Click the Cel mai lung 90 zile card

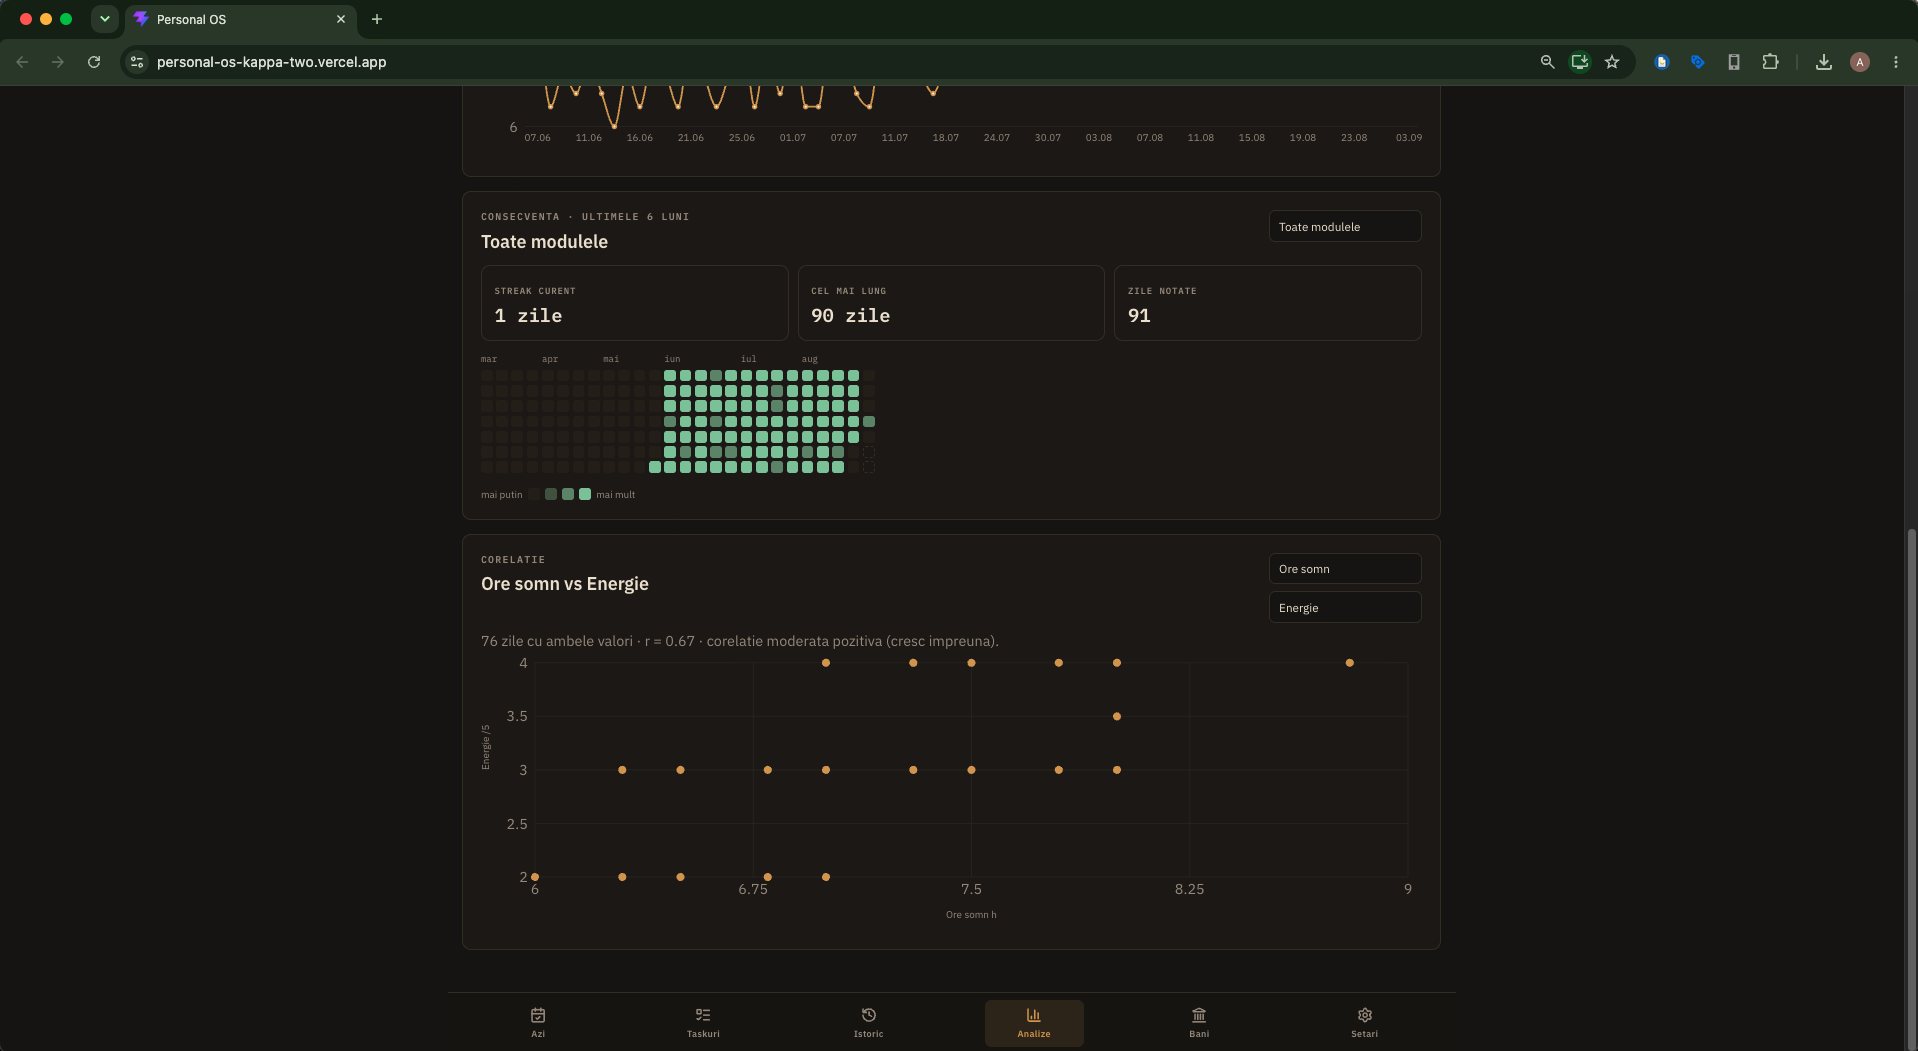pyautogui.click(x=951, y=303)
